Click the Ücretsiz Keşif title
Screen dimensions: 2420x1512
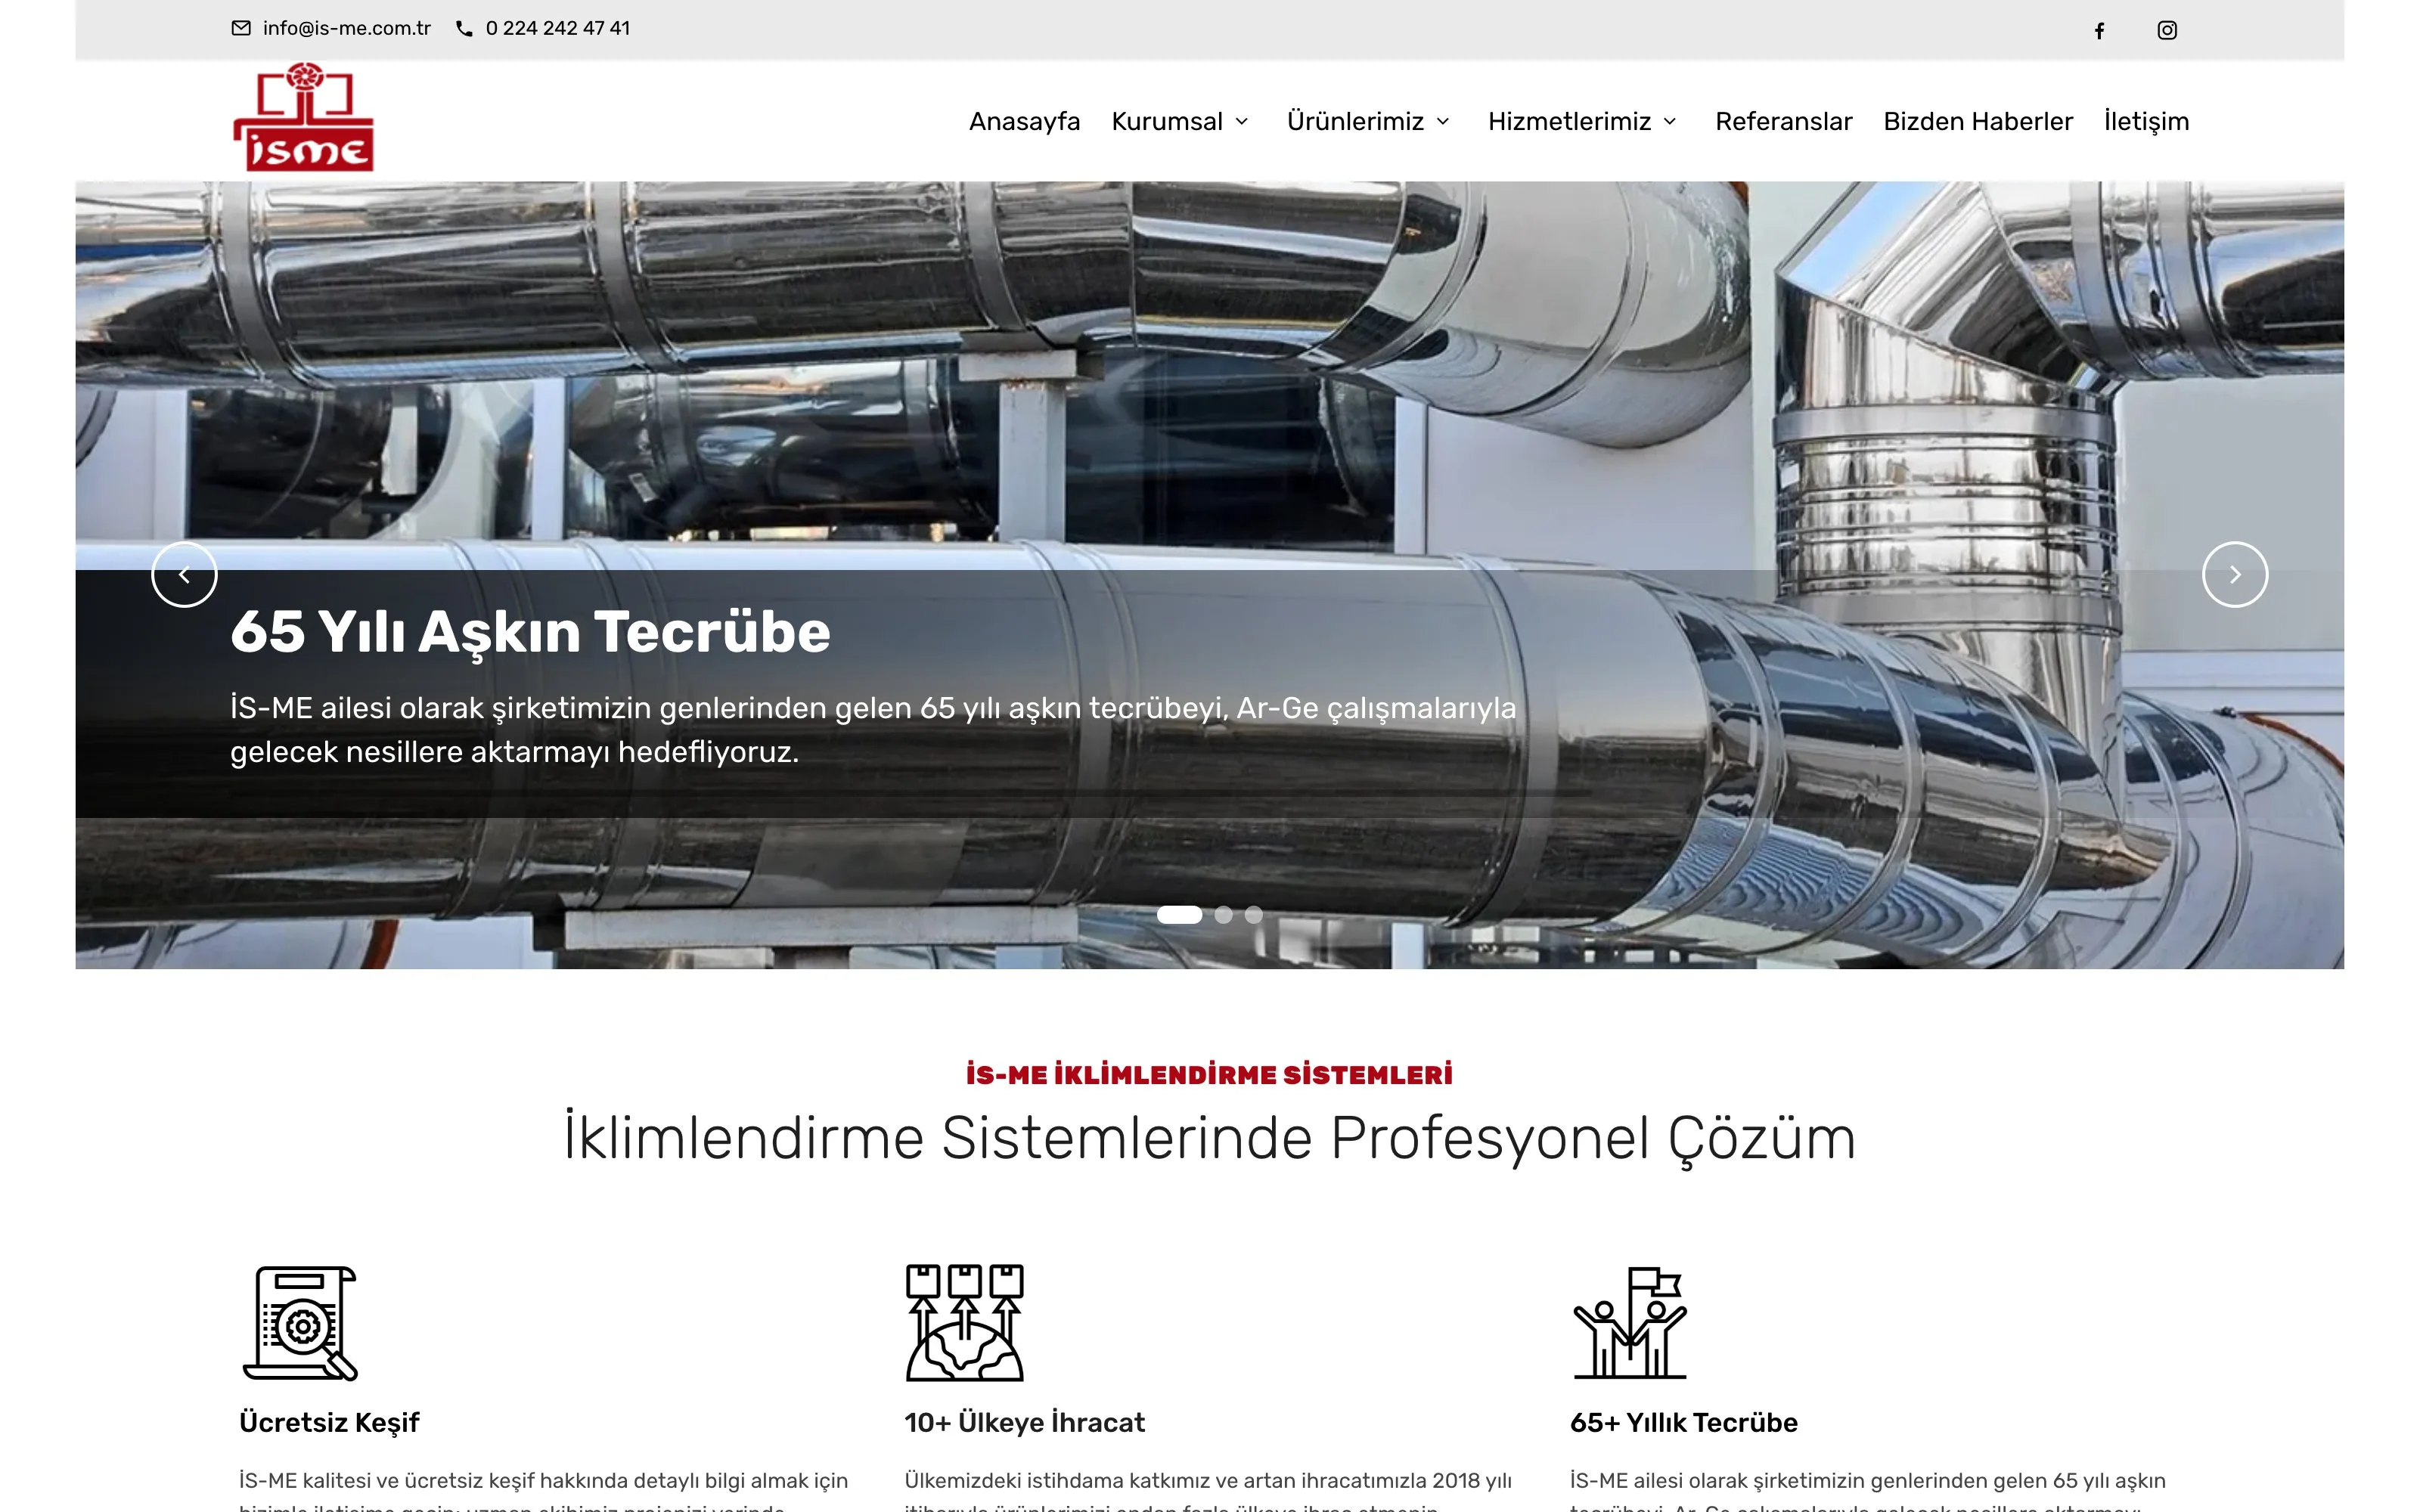pyautogui.click(x=329, y=1422)
